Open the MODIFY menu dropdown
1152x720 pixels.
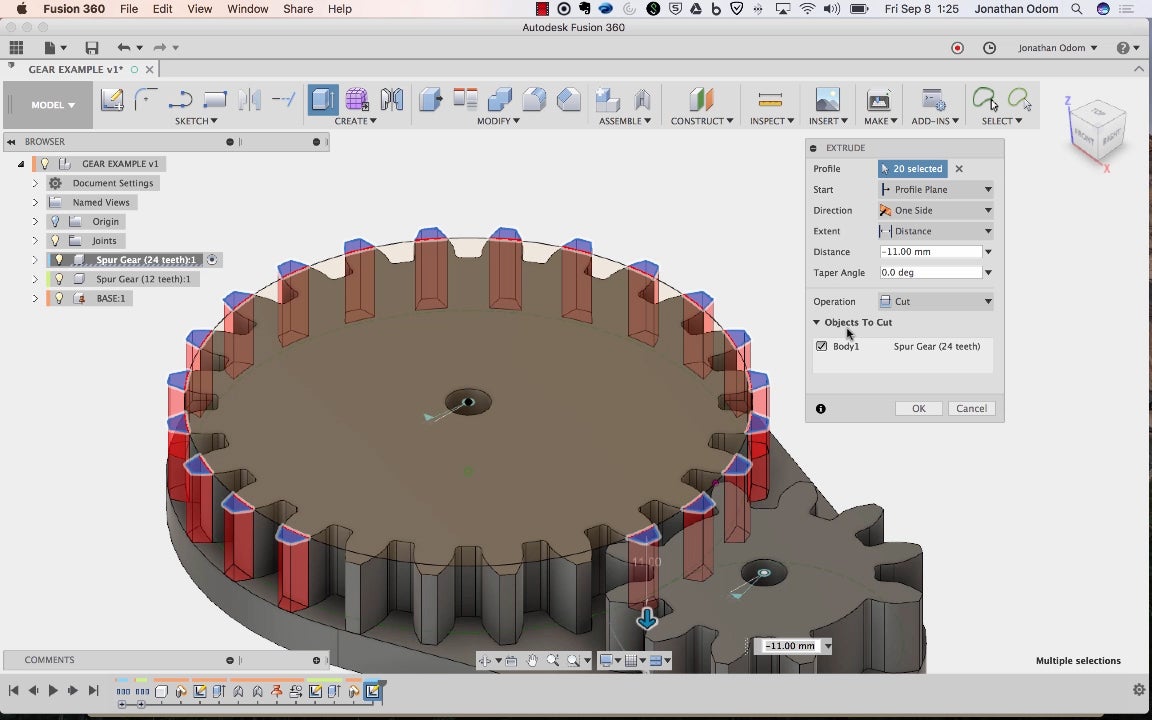coord(497,121)
